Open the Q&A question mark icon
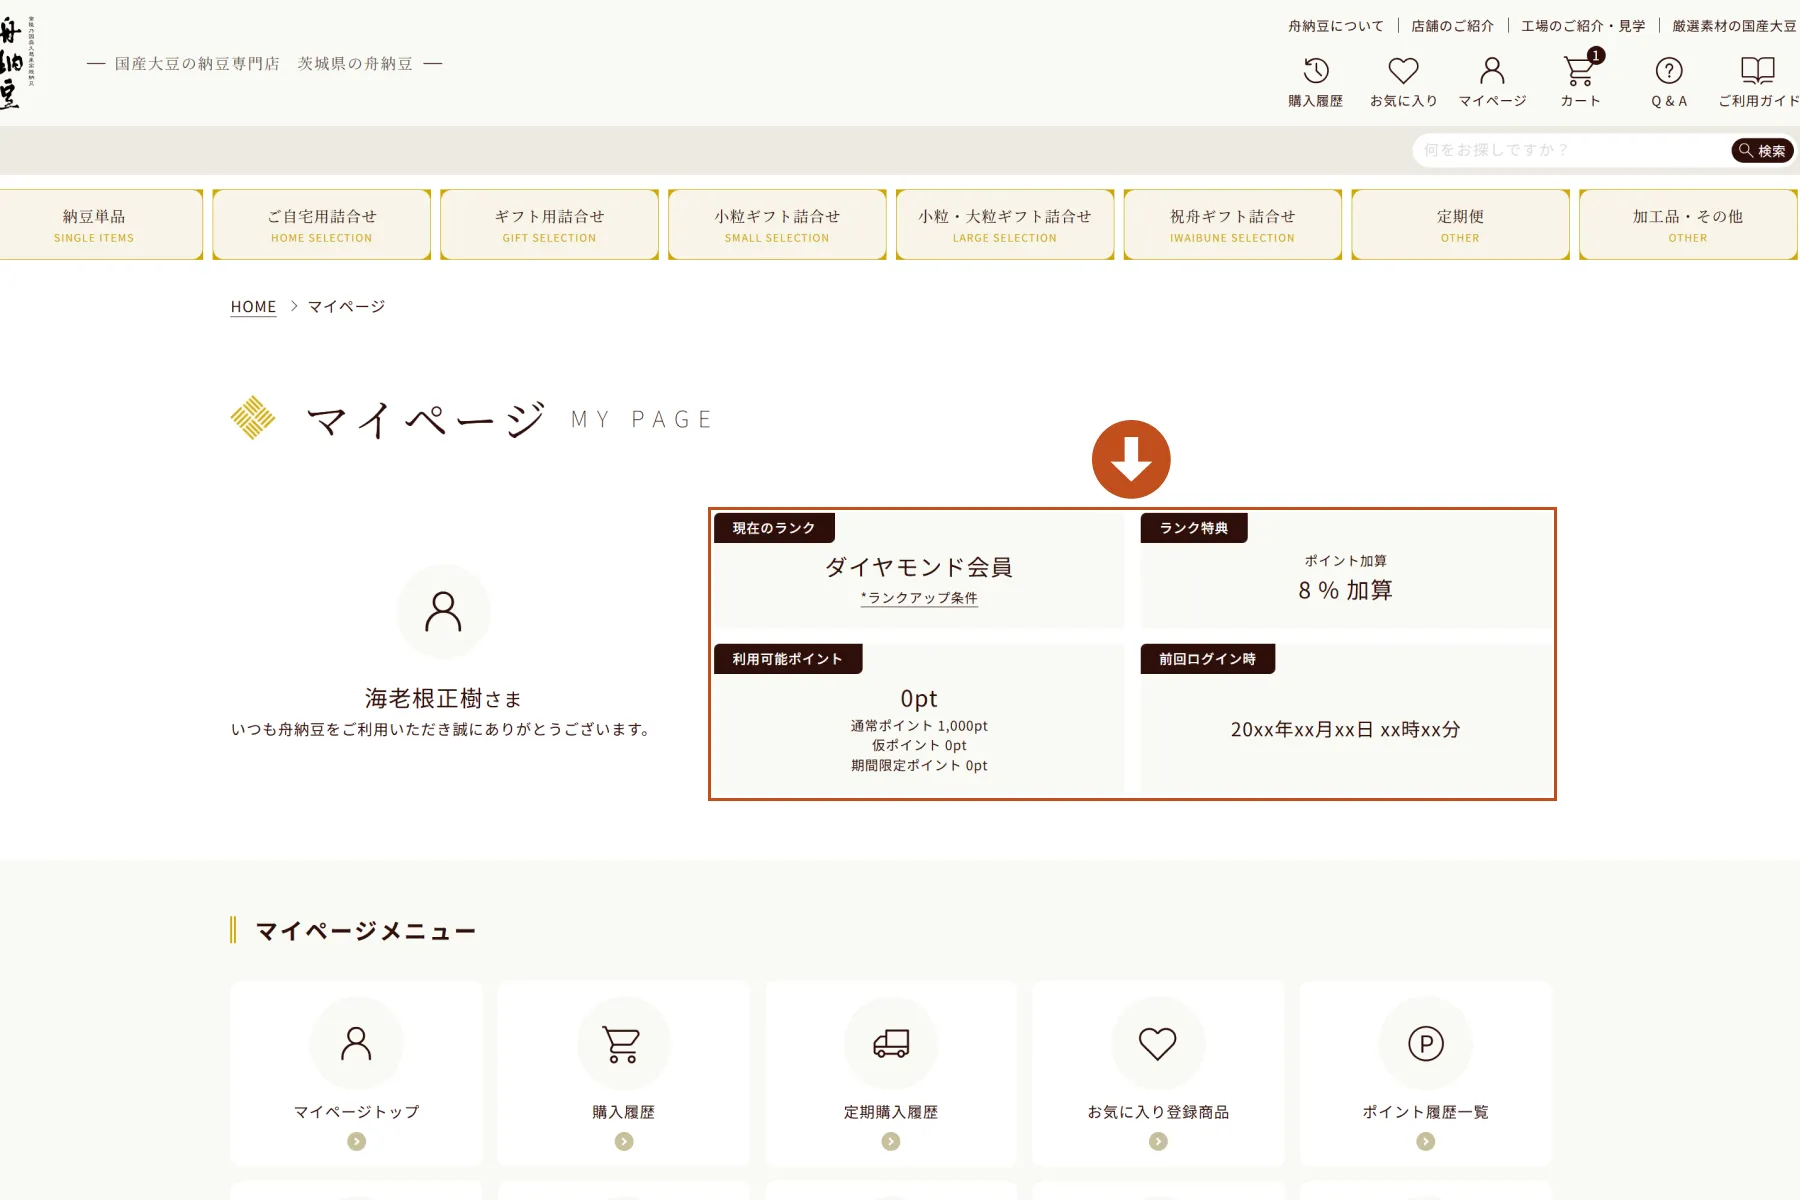 pyautogui.click(x=1669, y=71)
